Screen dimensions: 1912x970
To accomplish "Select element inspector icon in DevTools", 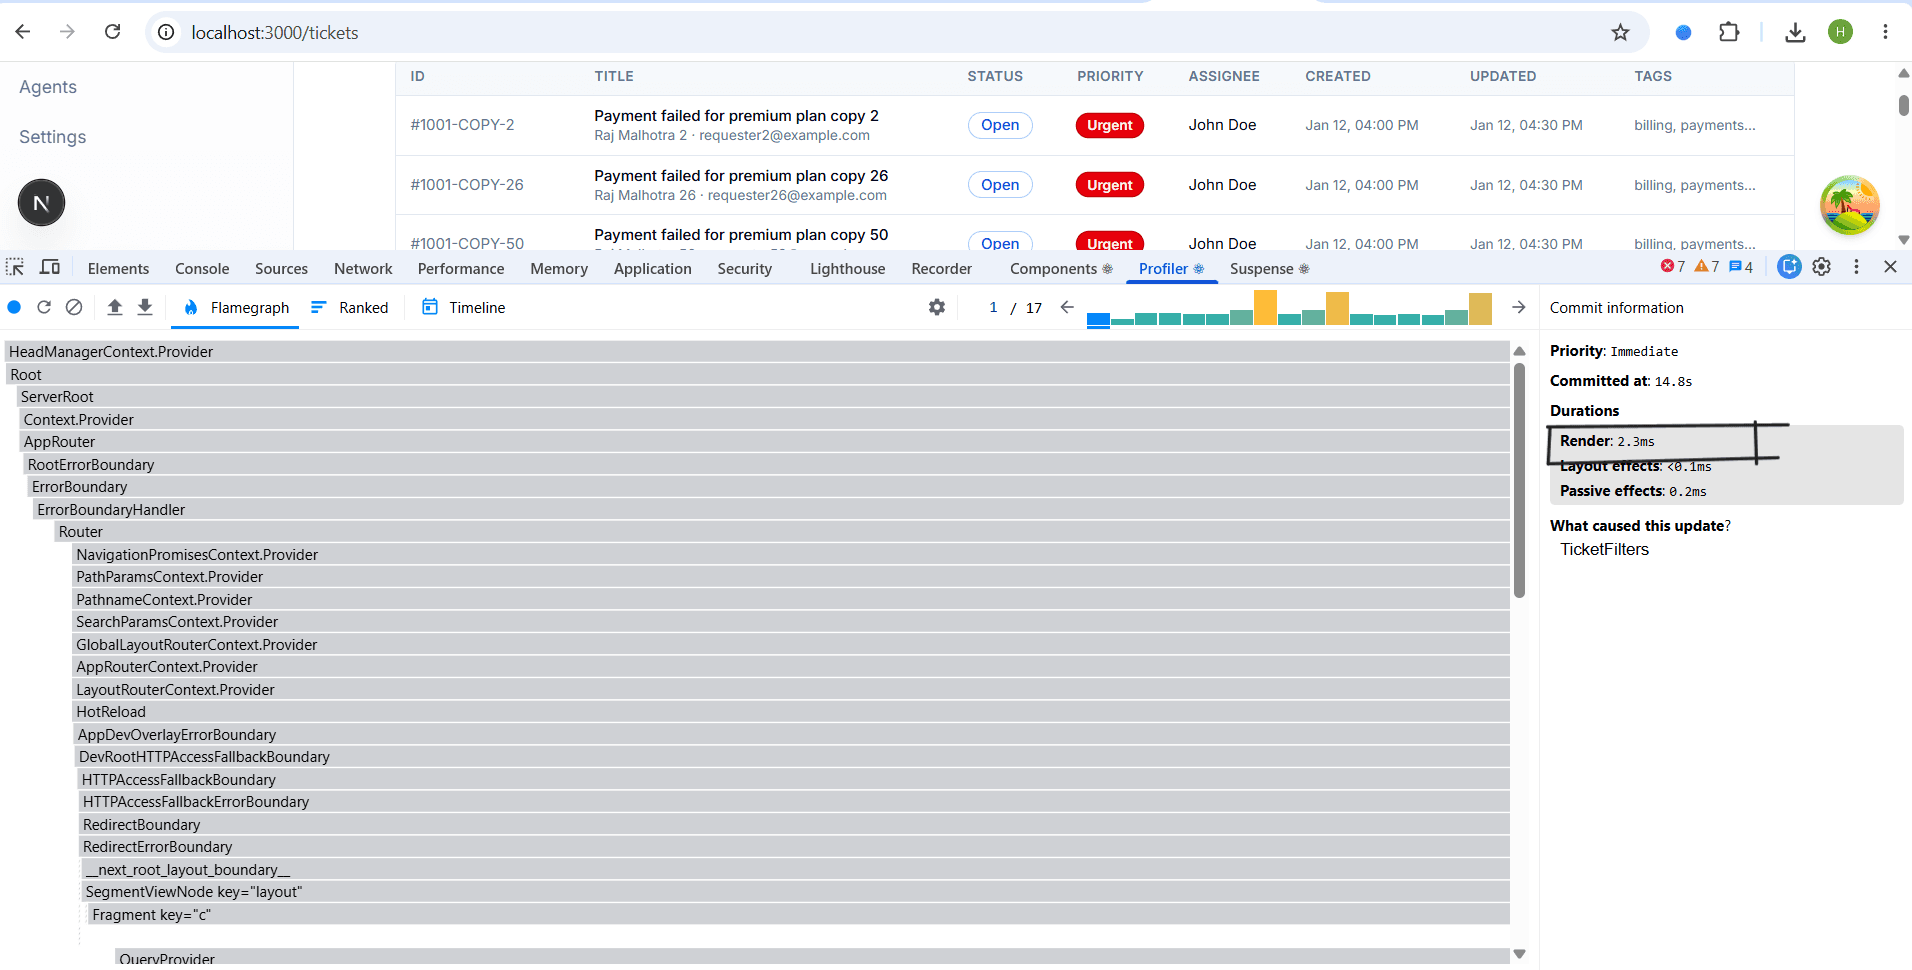I will coord(15,267).
